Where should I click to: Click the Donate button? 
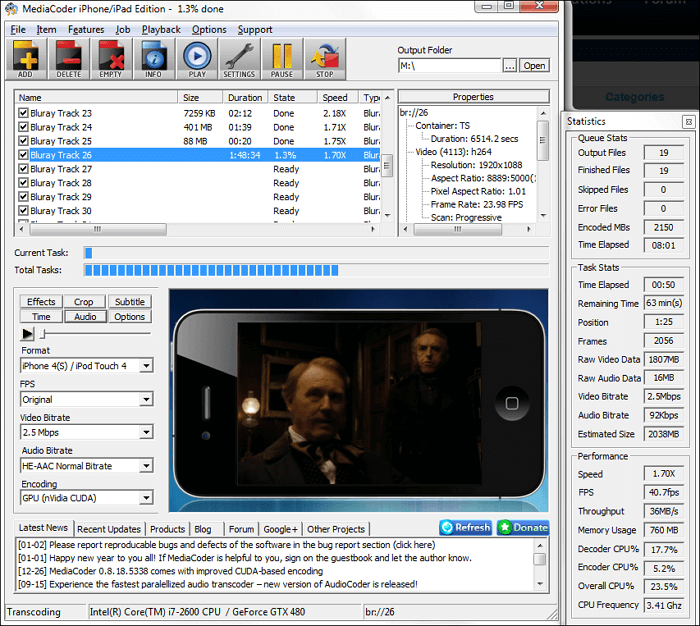coord(523,528)
